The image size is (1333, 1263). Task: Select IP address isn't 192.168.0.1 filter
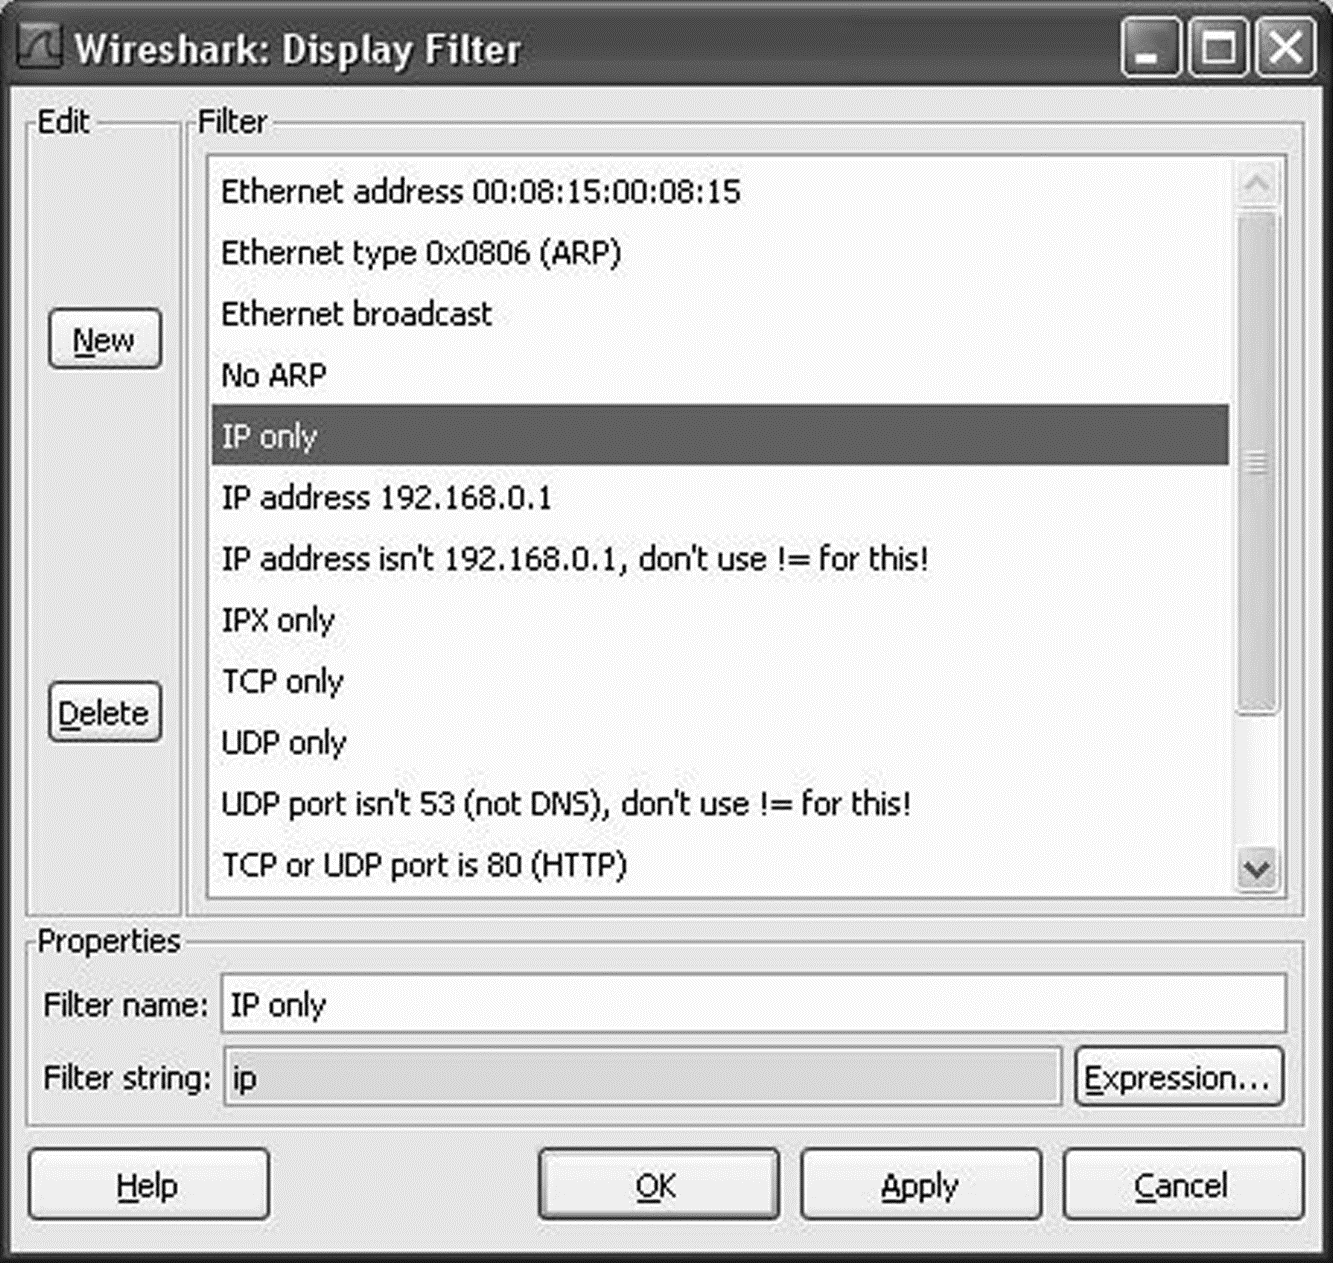(x=720, y=558)
